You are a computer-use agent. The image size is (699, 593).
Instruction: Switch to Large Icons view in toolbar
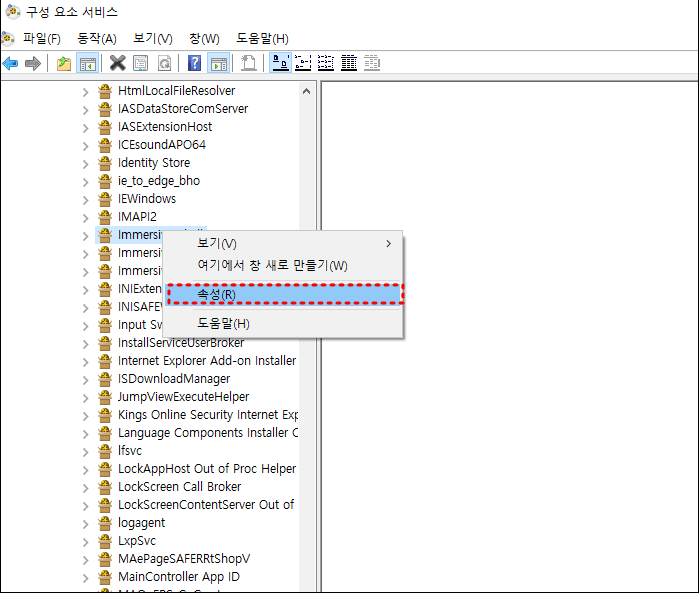coord(281,63)
